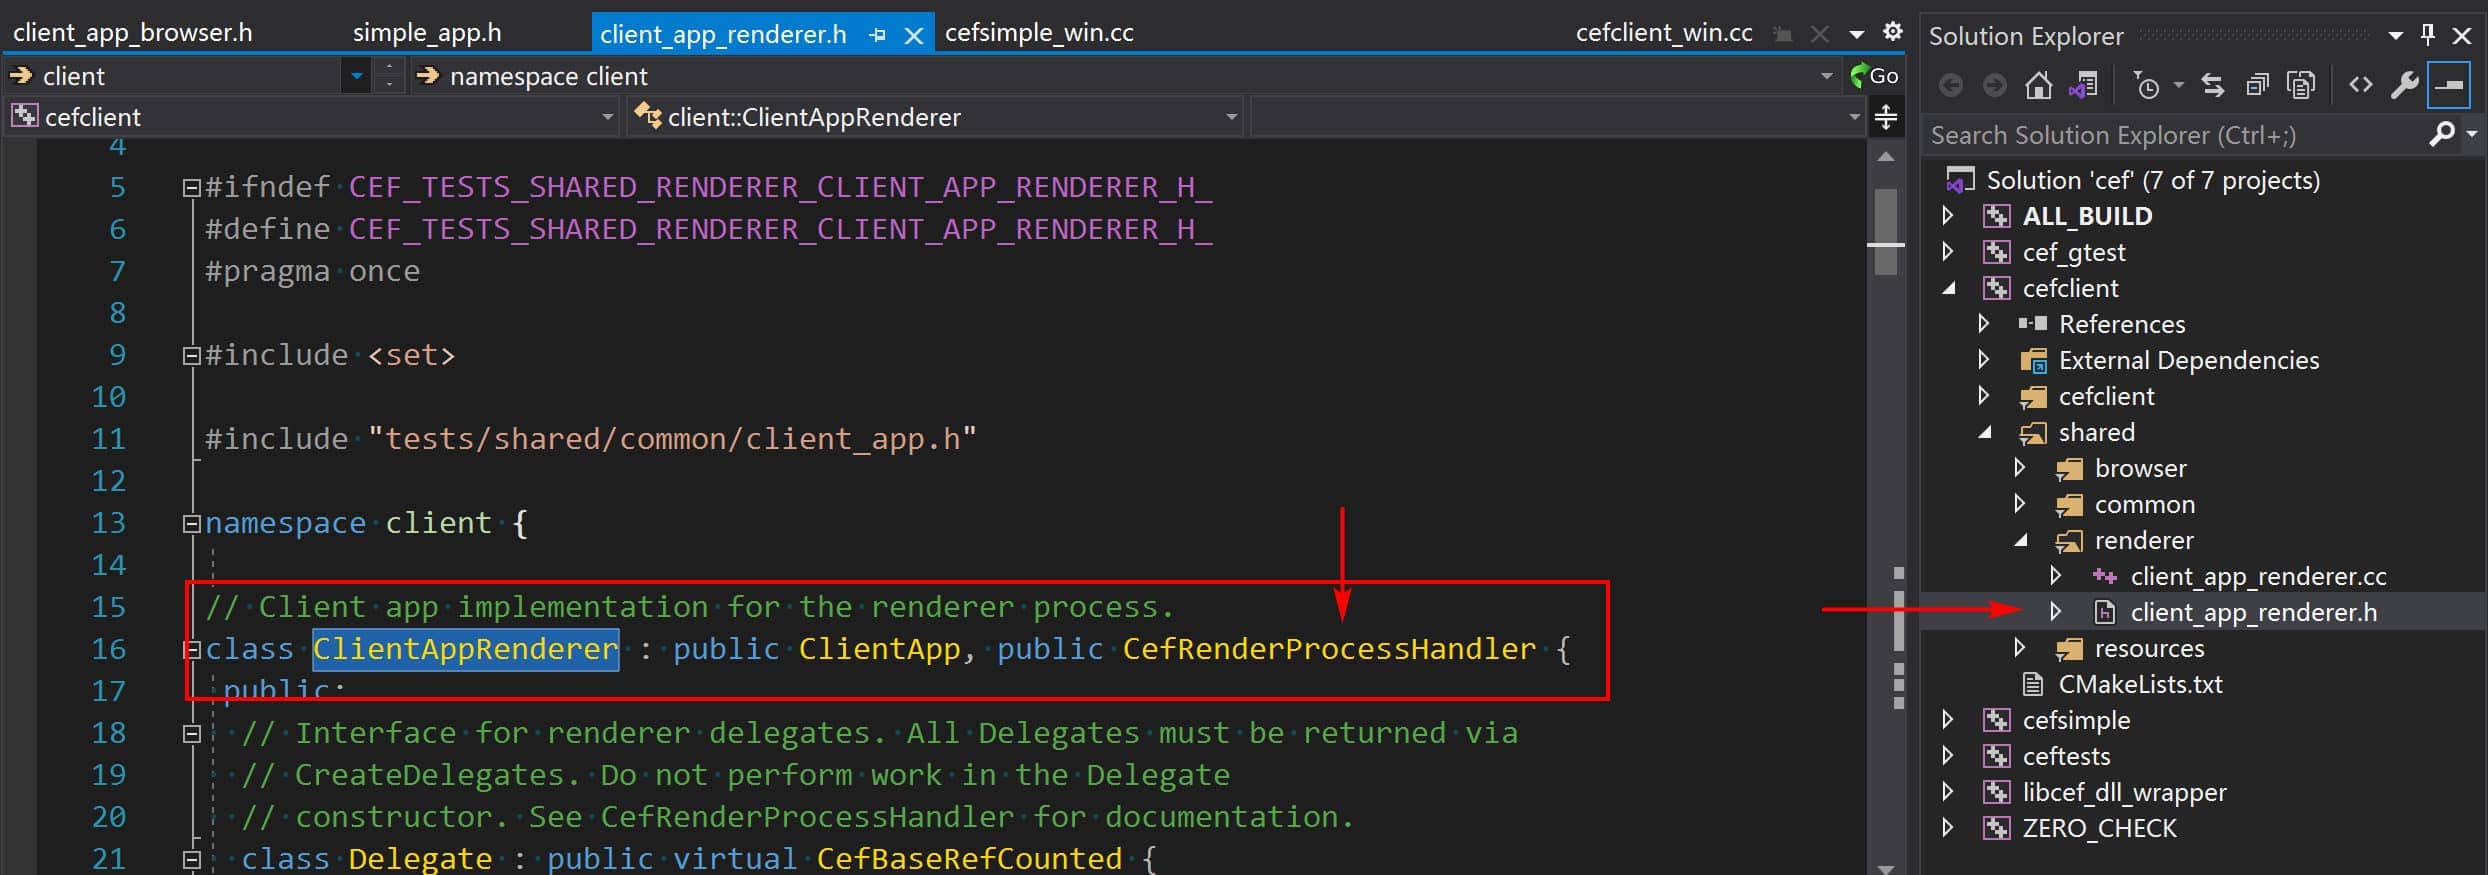Image resolution: width=2488 pixels, height=875 pixels.
Task: Toggle pin on client_app_renderer.h tab
Action: click(x=878, y=35)
